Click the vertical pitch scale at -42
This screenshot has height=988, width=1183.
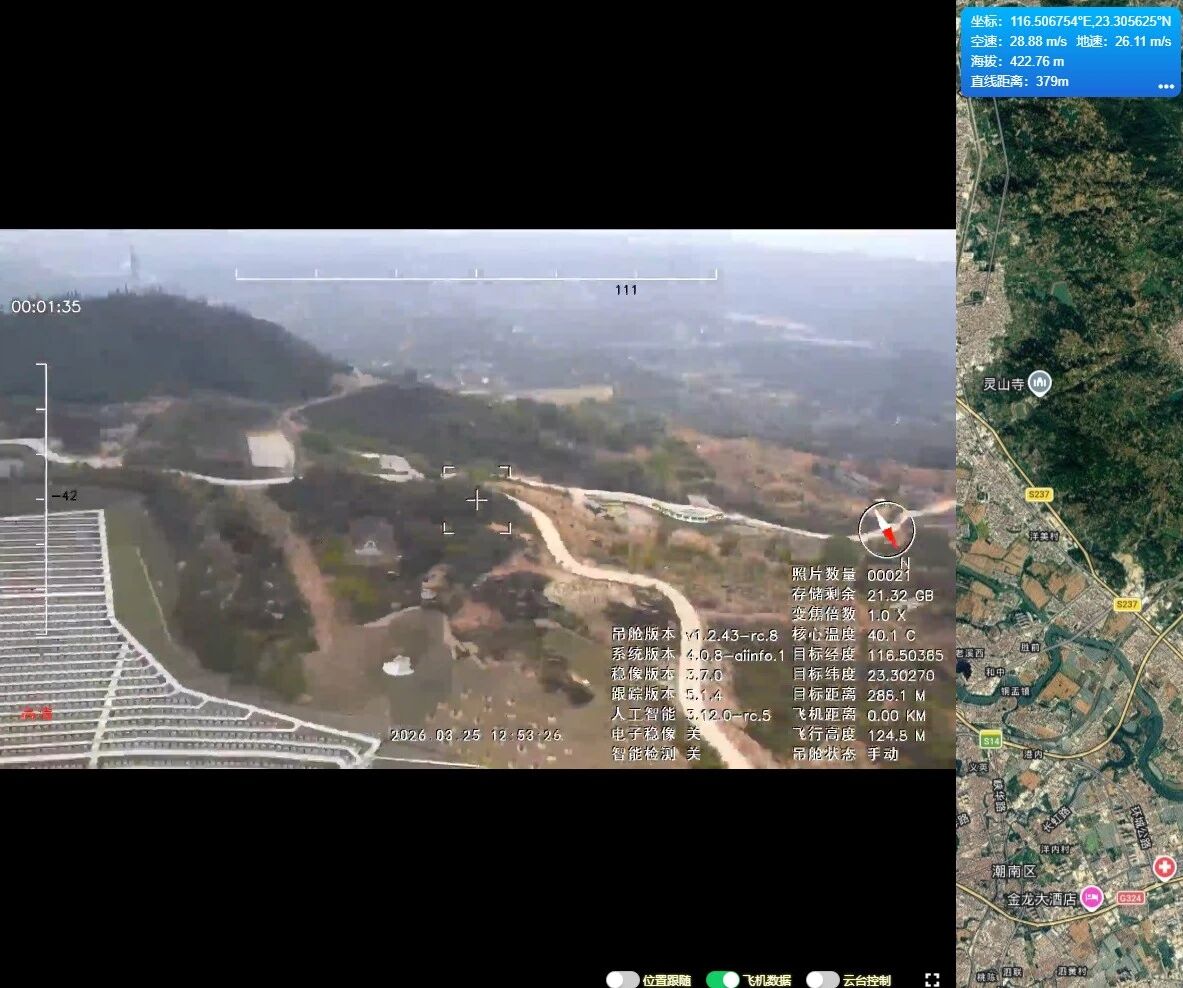43,497
